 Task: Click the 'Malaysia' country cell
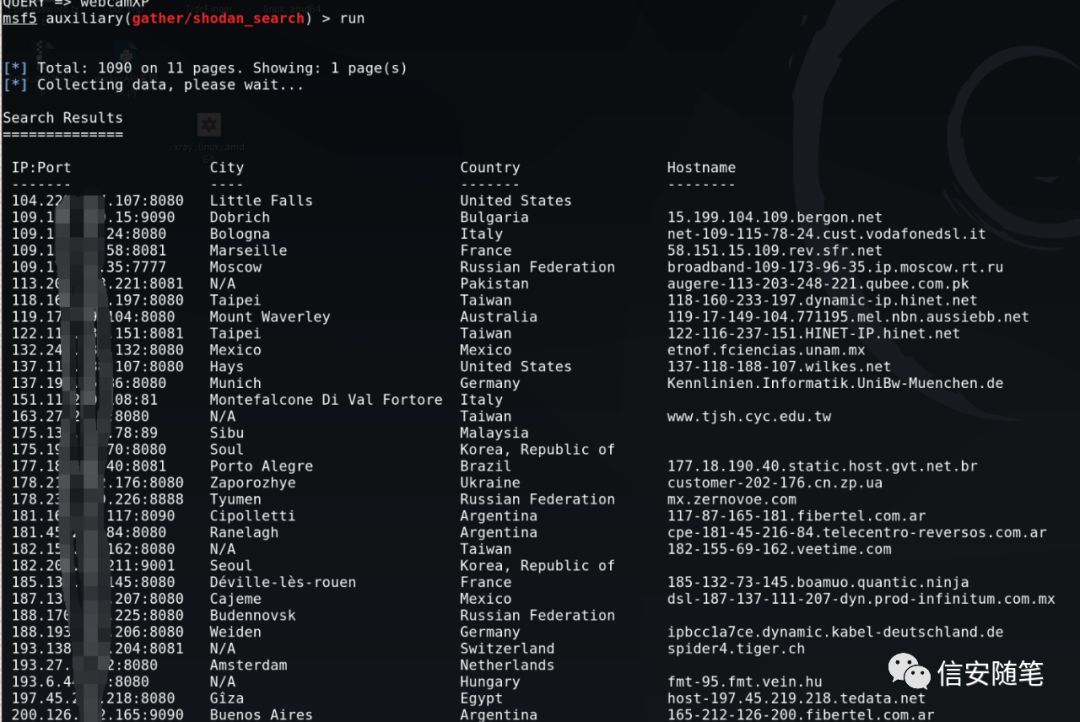pos(494,433)
